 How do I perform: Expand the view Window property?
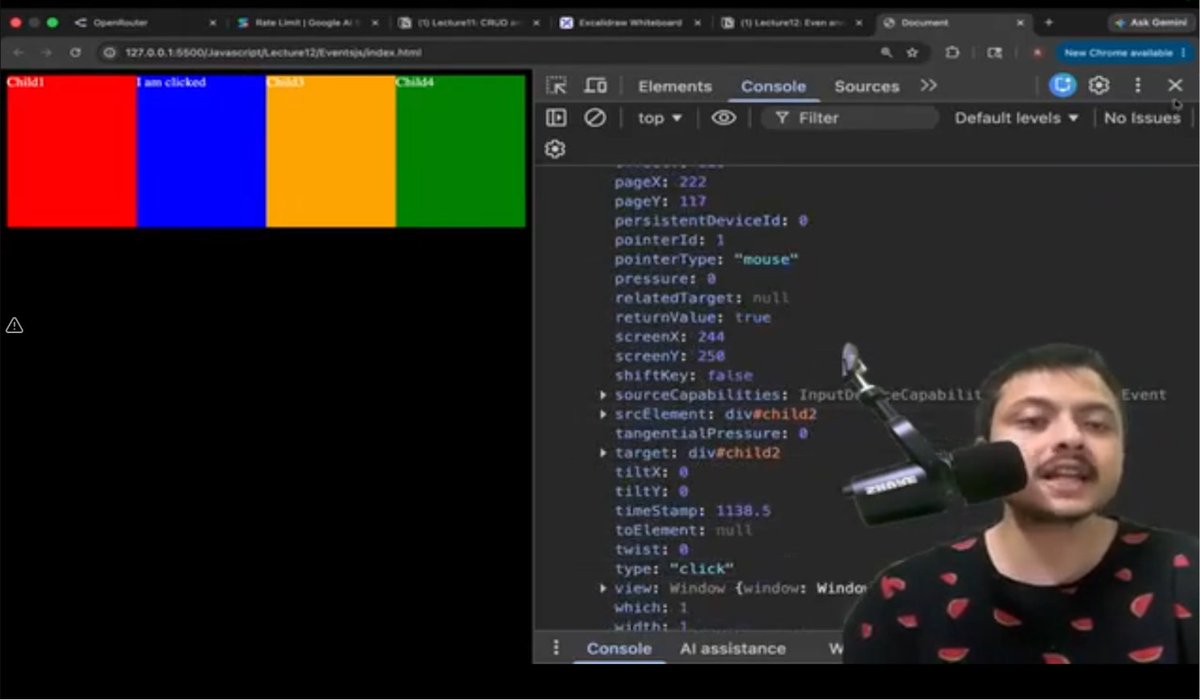pos(603,588)
